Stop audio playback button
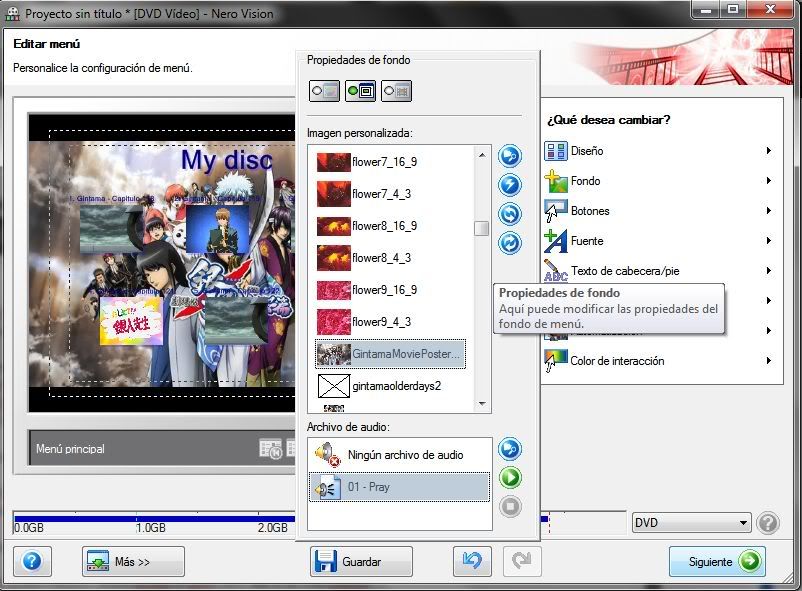802x591 pixels. (509, 507)
